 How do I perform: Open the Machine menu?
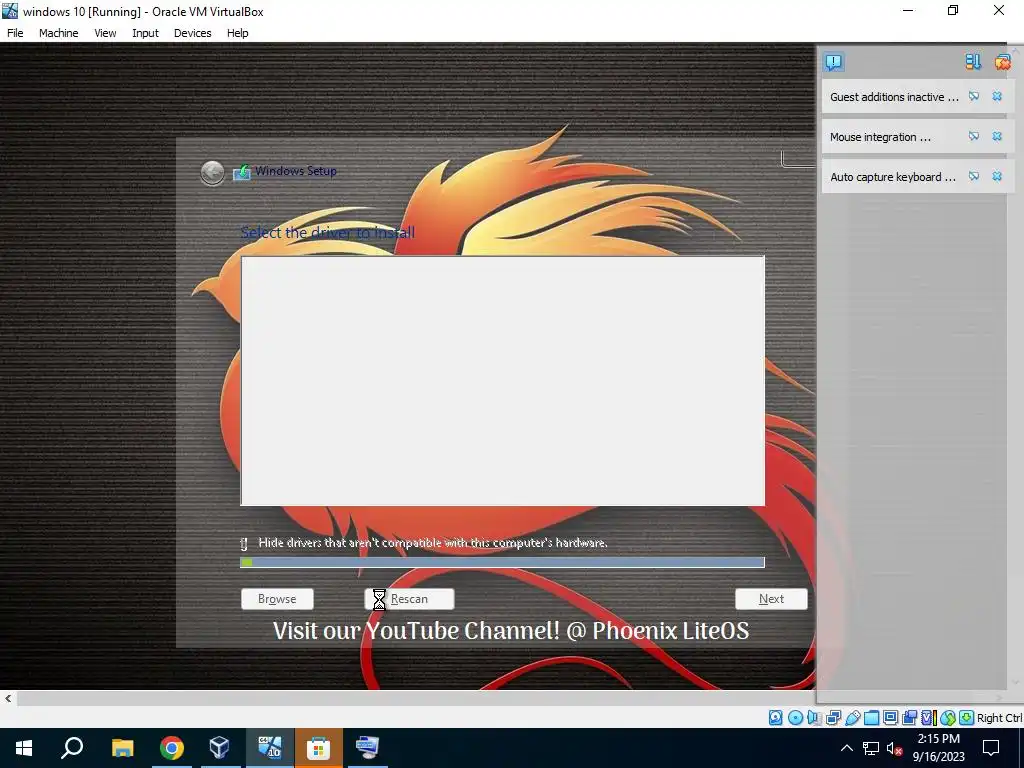(59, 33)
